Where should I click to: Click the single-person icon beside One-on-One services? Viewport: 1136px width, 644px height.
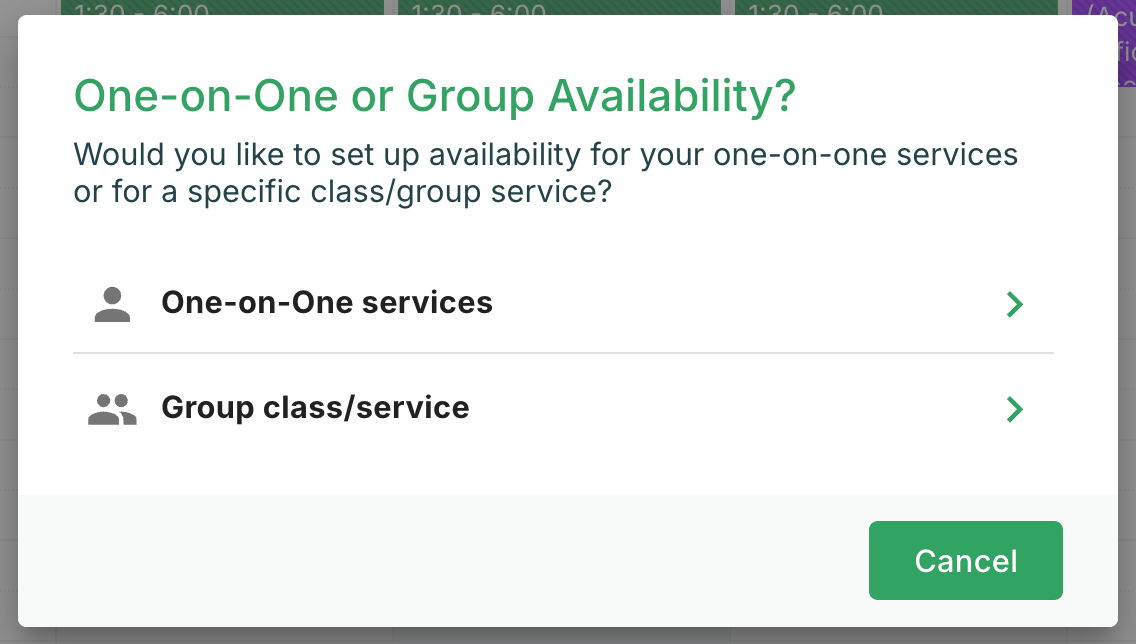[112, 304]
